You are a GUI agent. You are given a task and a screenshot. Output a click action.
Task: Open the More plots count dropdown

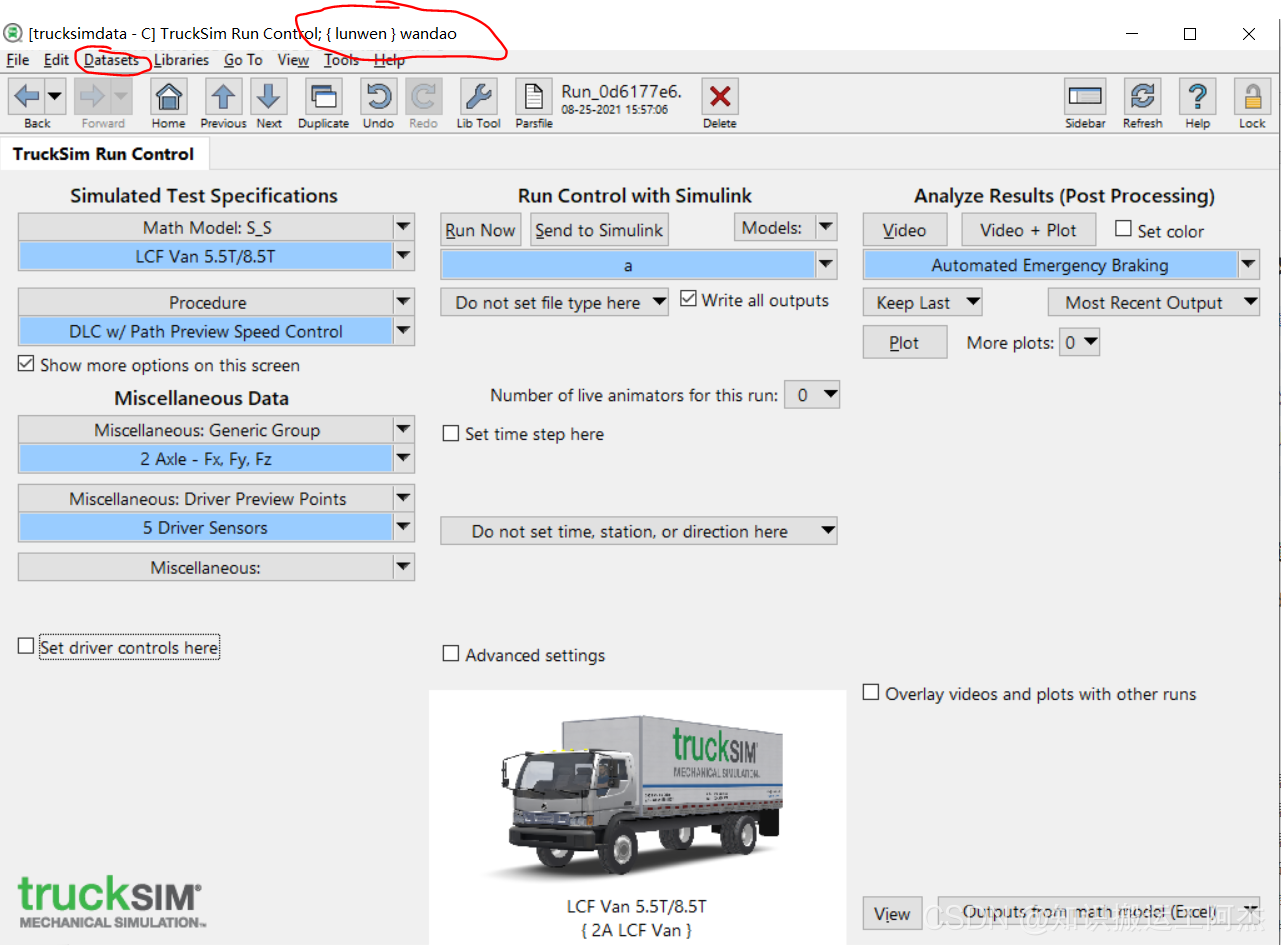1080,343
